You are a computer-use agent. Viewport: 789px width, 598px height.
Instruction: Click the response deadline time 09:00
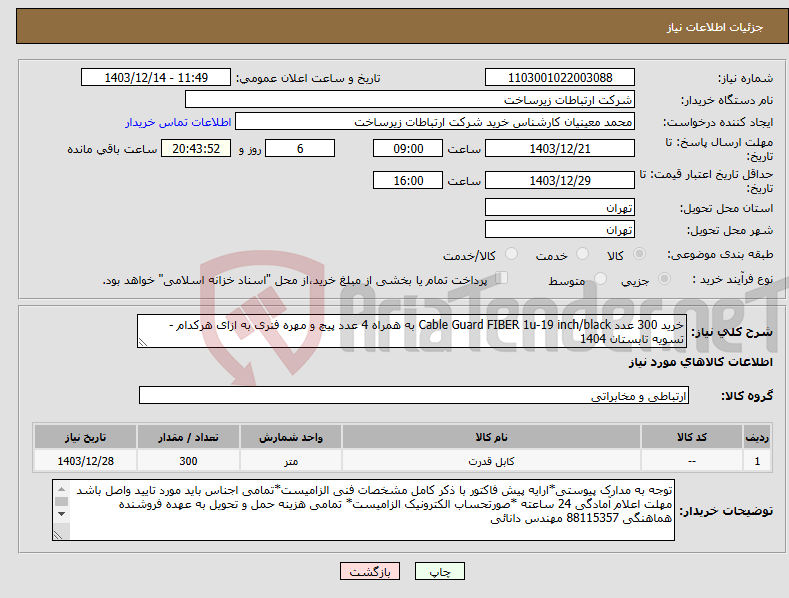tap(408, 148)
